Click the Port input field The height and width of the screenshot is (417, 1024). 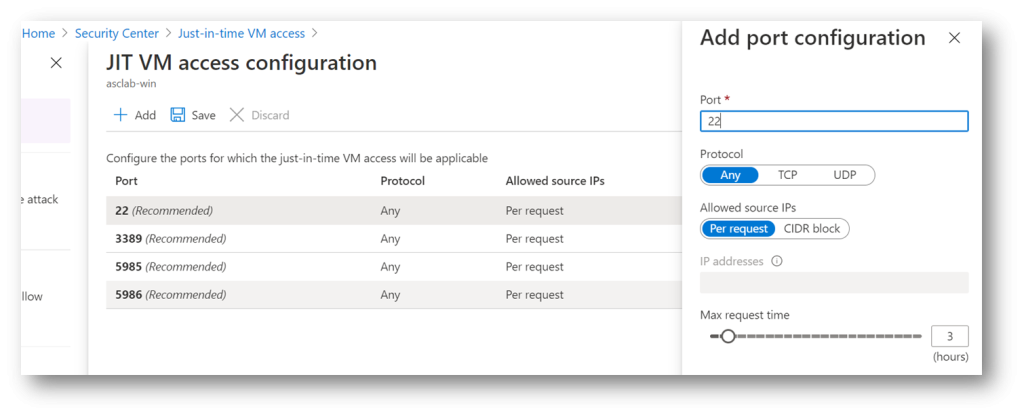(x=834, y=121)
